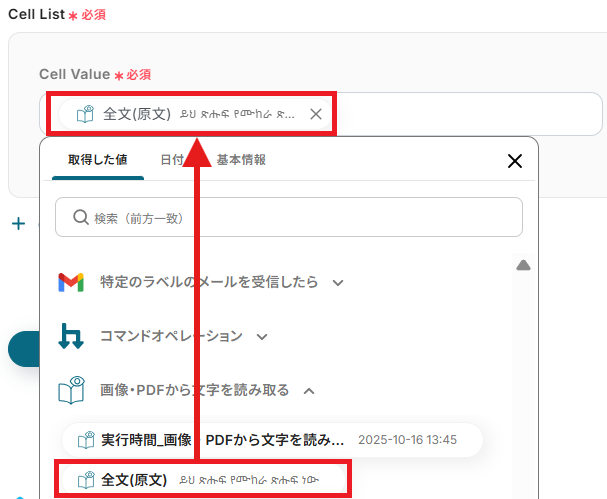The width and height of the screenshot is (607, 499).
Task: Click the scrollbar up arrow
Action: 523,265
